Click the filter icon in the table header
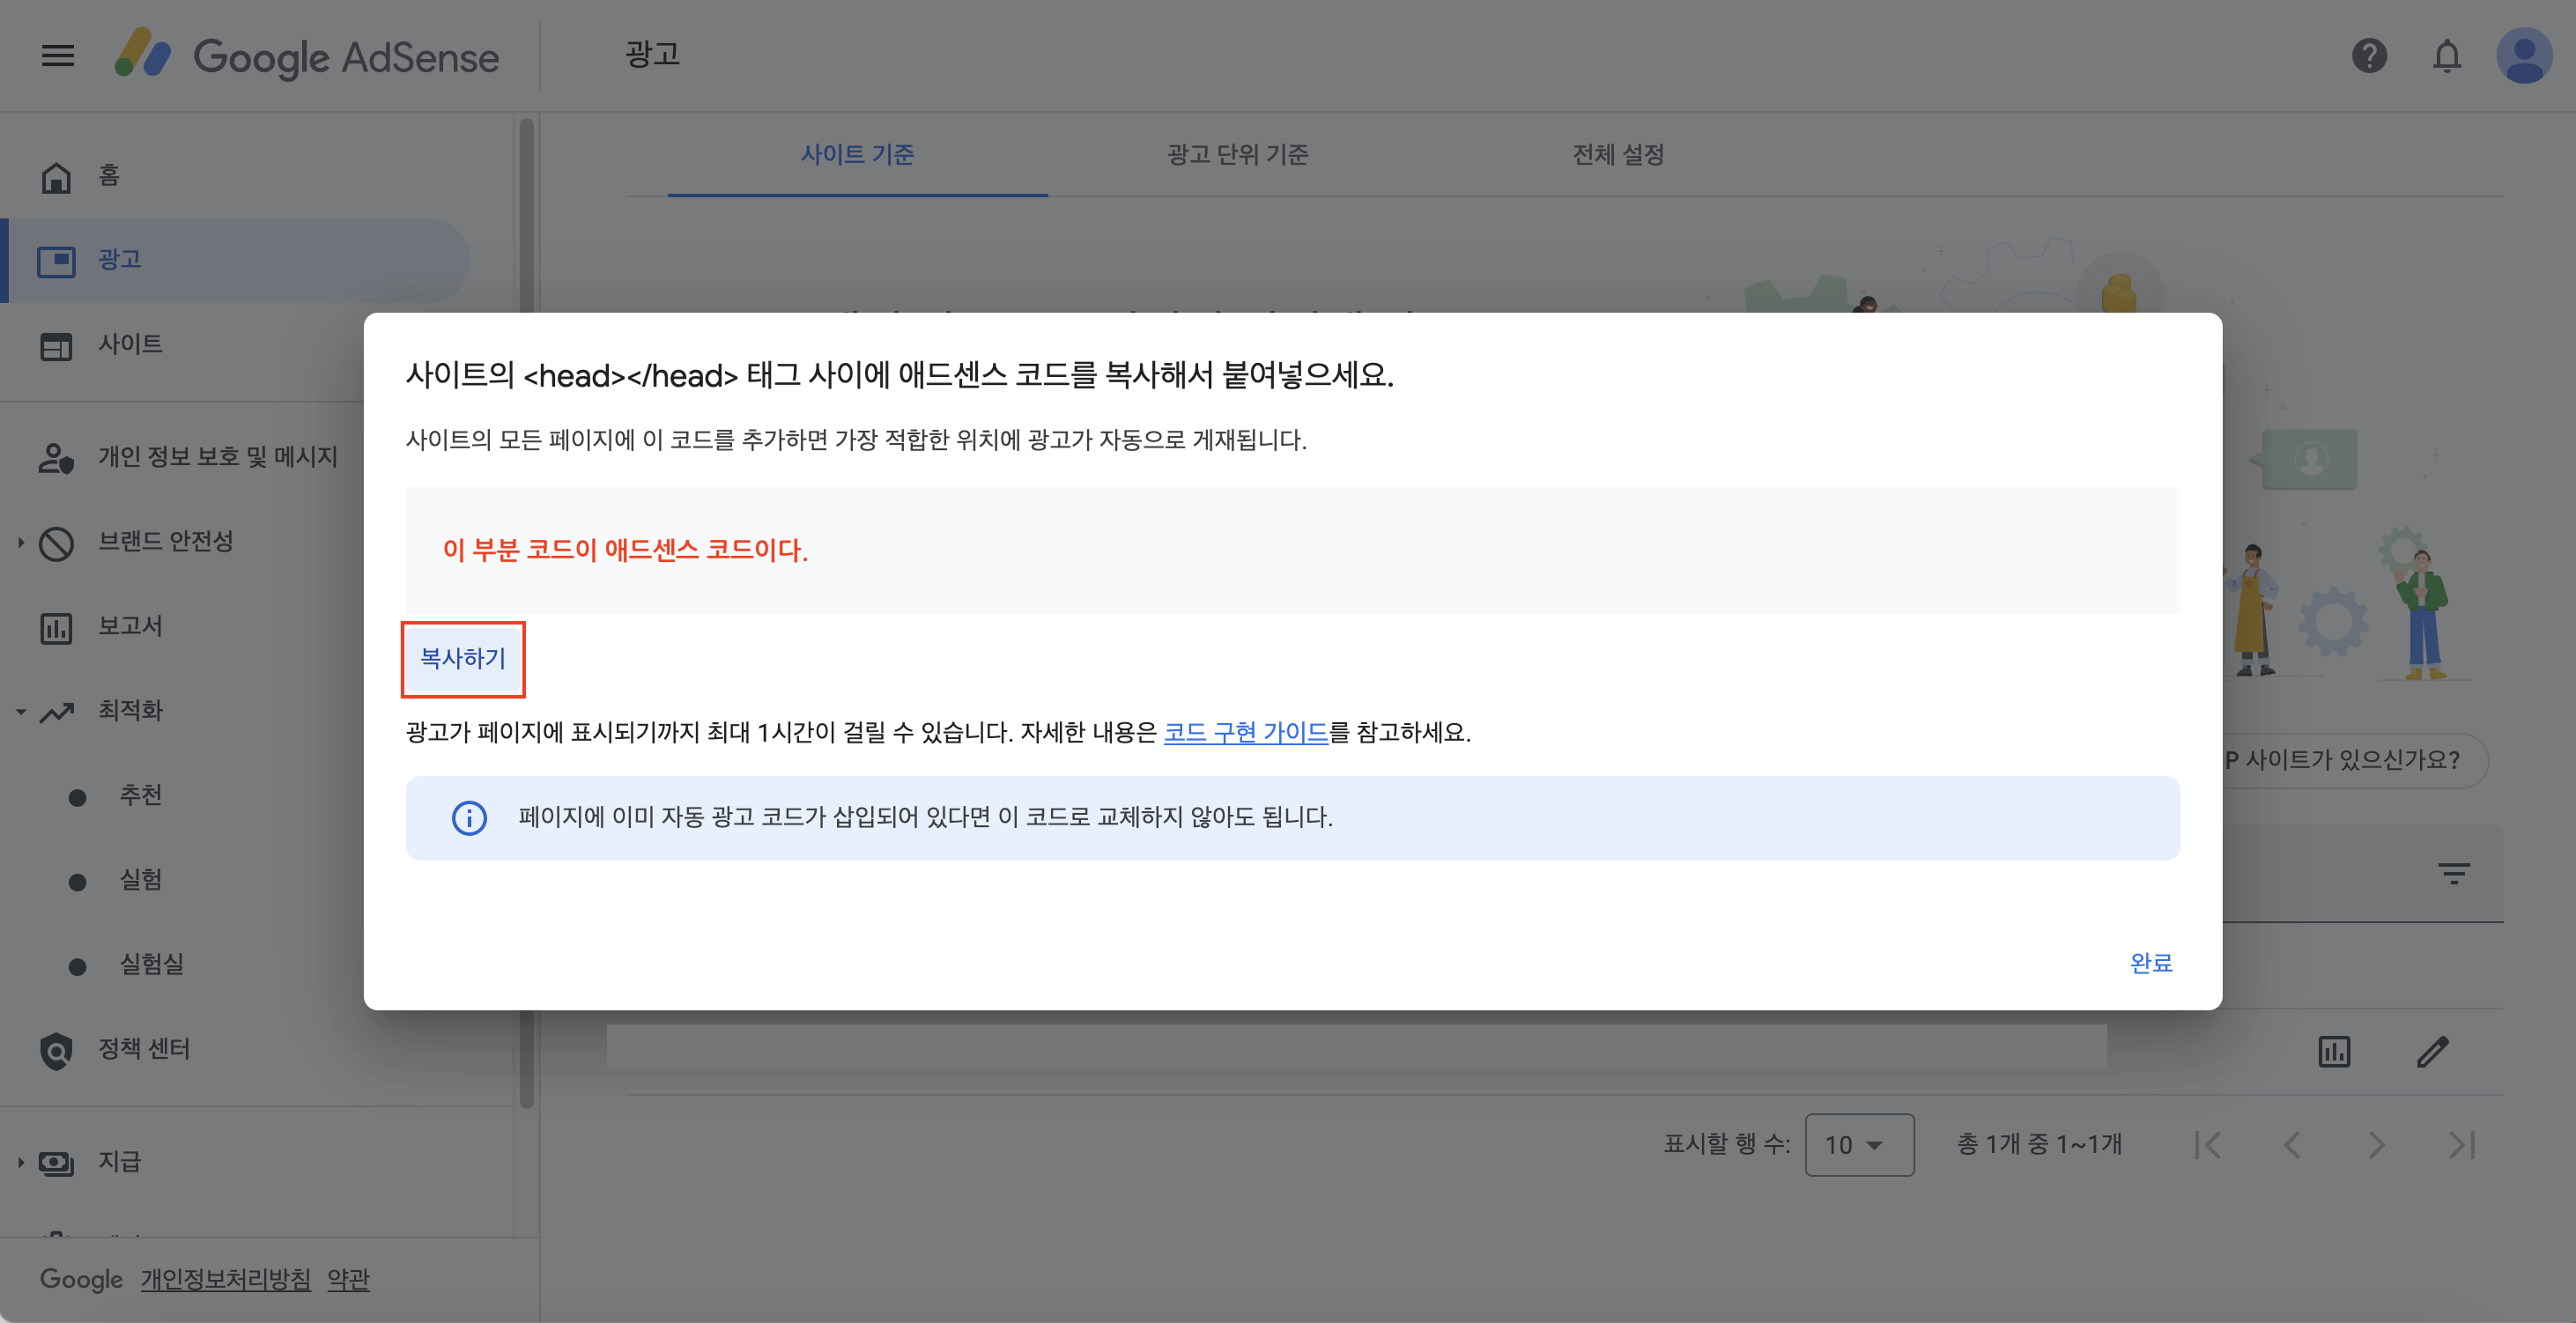 tap(2453, 873)
